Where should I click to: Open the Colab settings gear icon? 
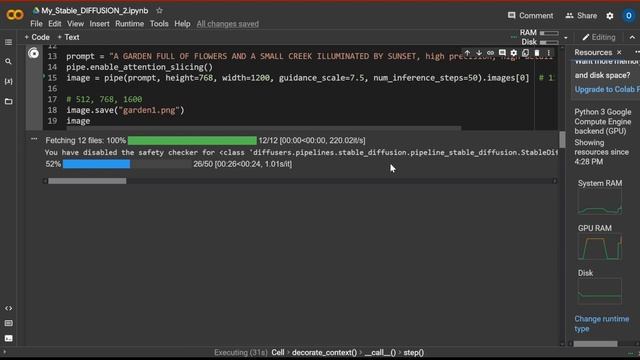pyautogui.click(x=610, y=16)
